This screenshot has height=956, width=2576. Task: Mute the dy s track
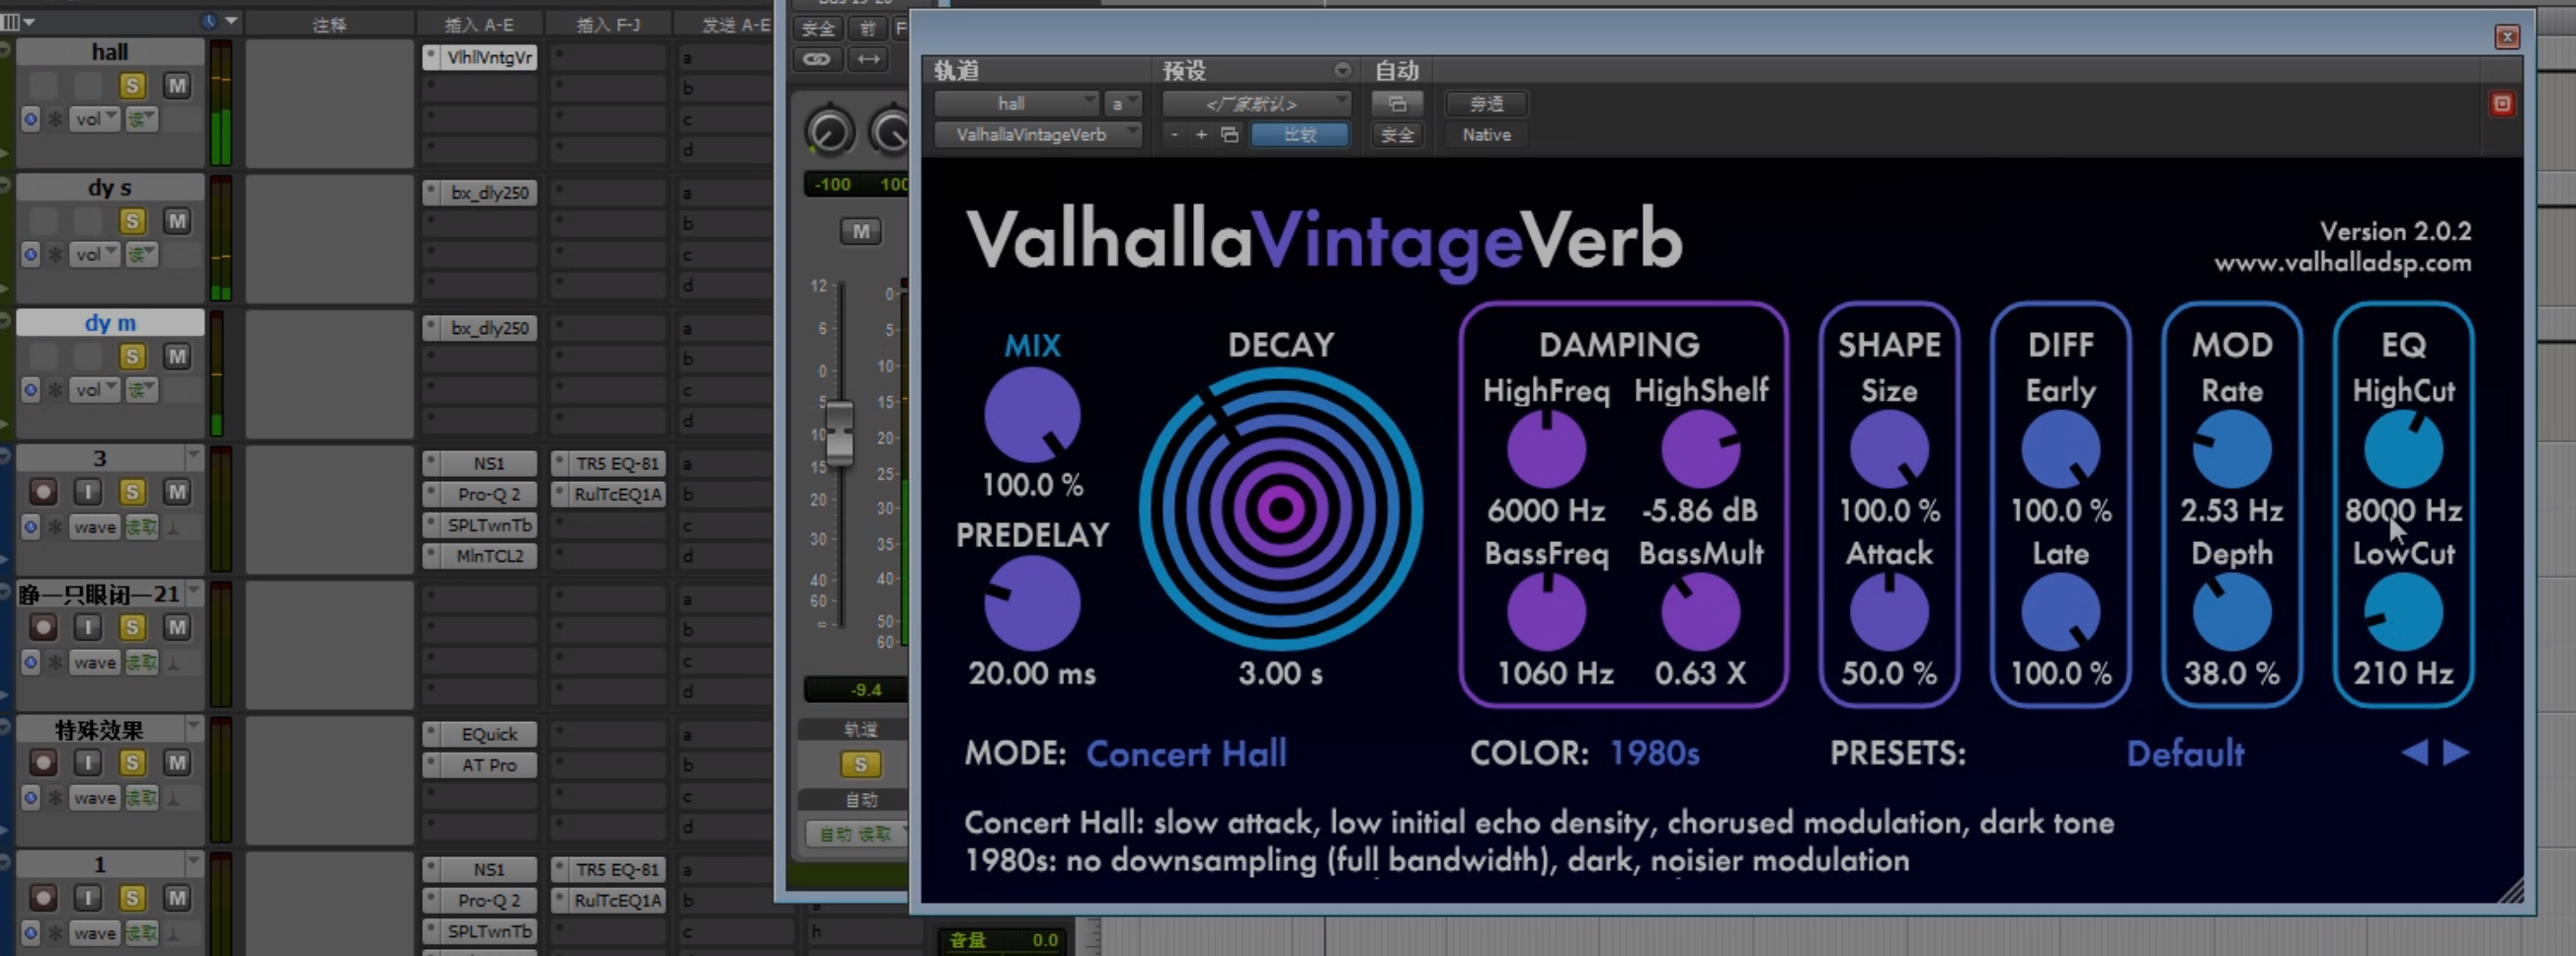(x=177, y=221)
